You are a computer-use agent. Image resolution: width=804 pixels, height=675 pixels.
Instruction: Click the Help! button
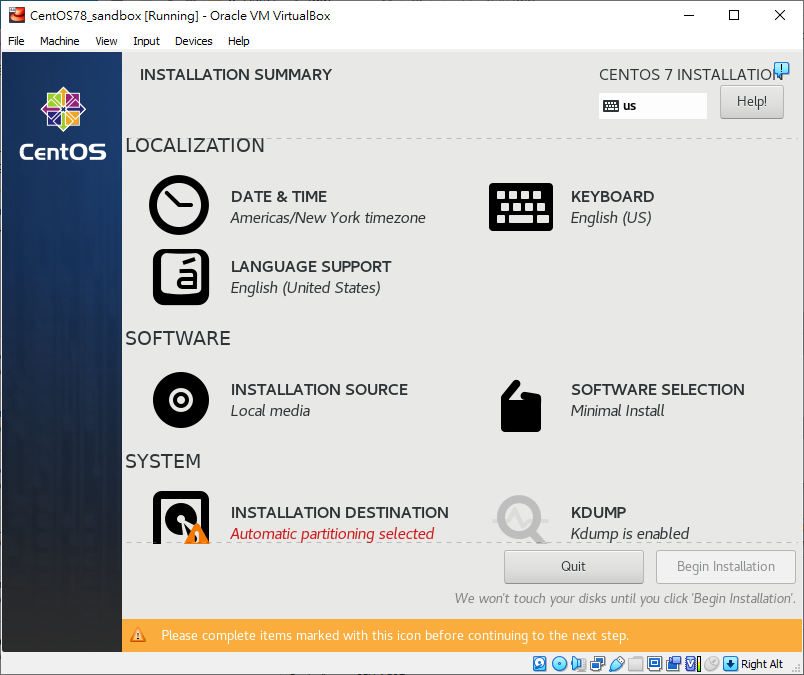pyautogui.click(x=751, y=101)
